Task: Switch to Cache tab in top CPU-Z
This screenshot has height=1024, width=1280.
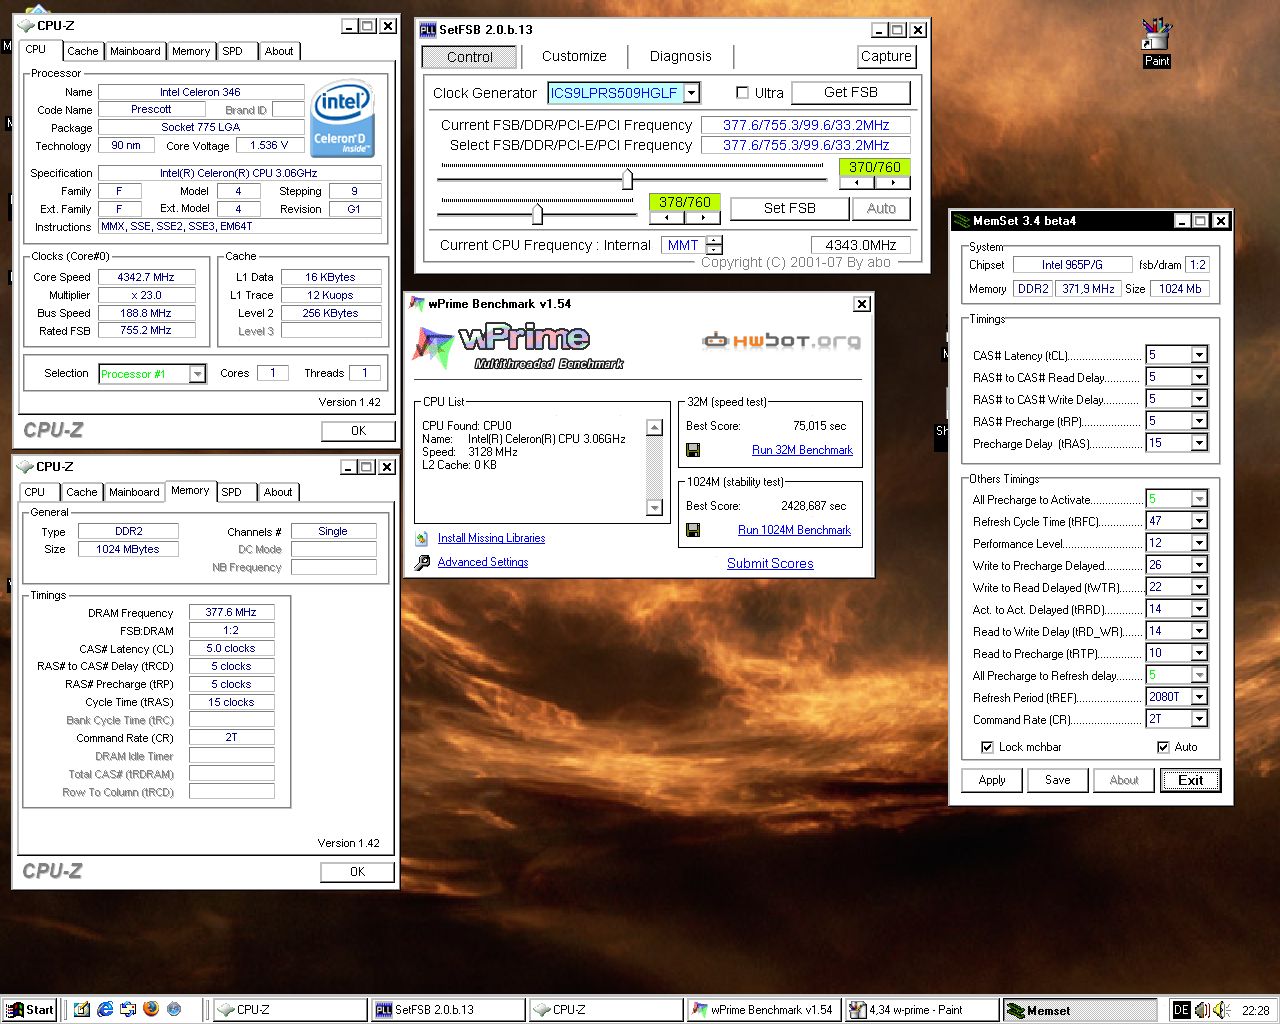Action: pyautogui.click(x=83, y=51)
